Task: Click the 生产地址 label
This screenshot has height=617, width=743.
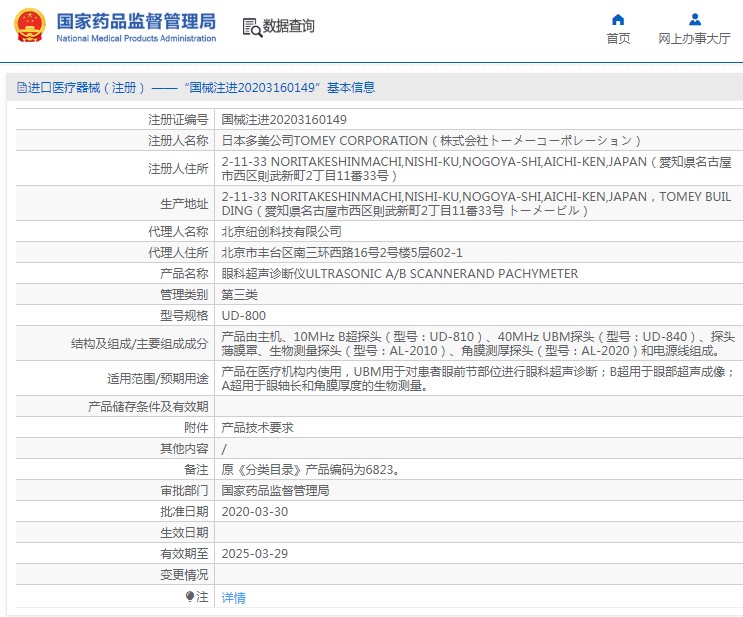Action: point(184,204)
